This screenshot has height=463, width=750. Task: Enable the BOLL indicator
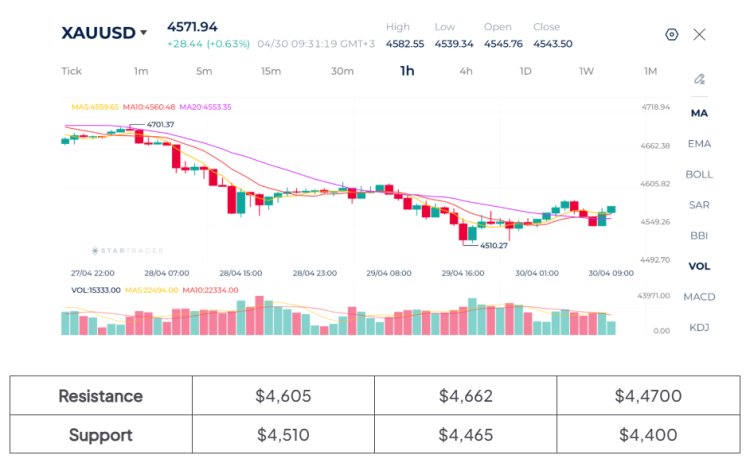click(699, 174)
